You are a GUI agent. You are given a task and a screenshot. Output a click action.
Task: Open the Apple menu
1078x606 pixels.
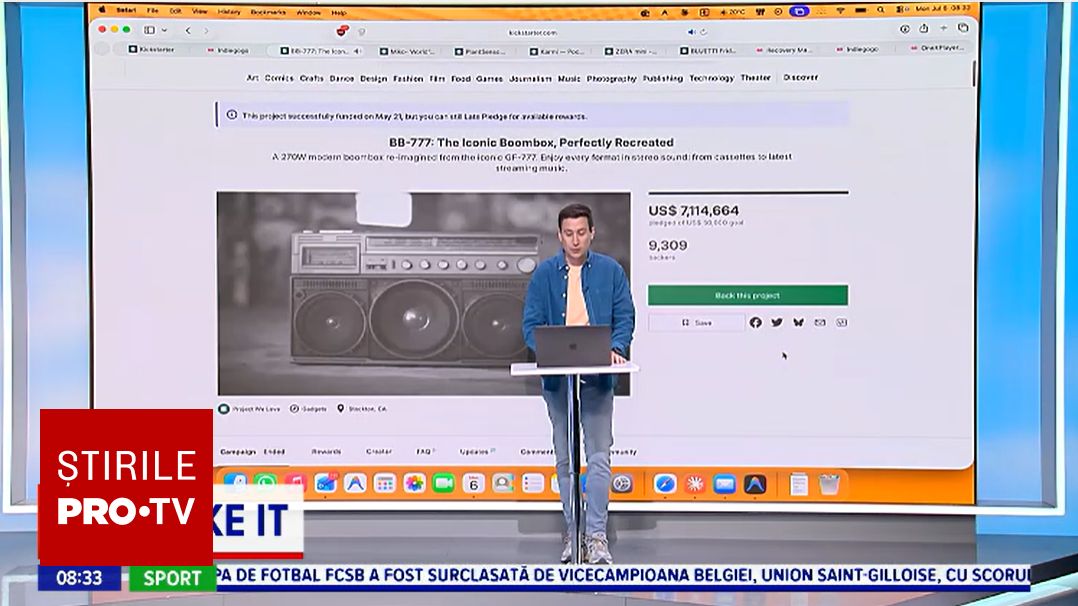[x=102, y=10]
